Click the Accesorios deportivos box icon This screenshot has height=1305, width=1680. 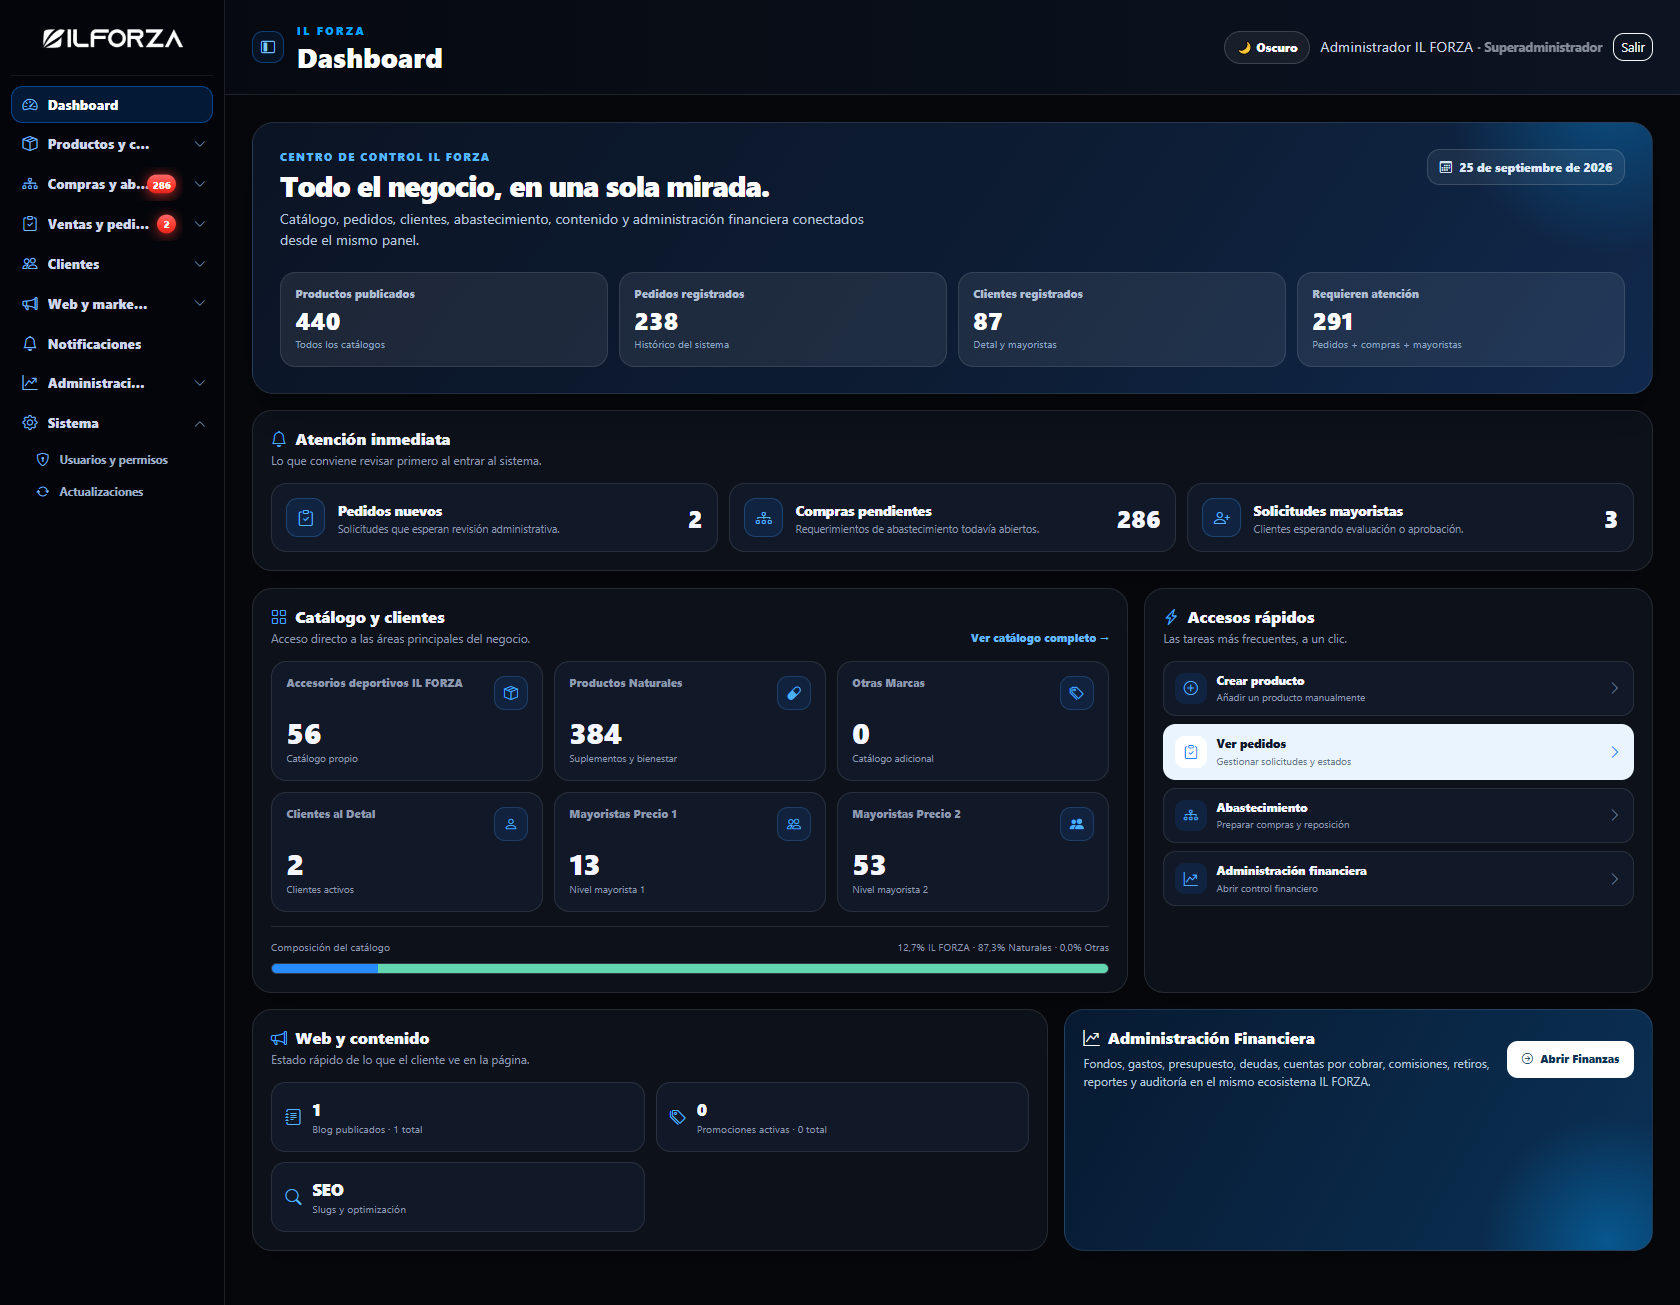point(511,693)
